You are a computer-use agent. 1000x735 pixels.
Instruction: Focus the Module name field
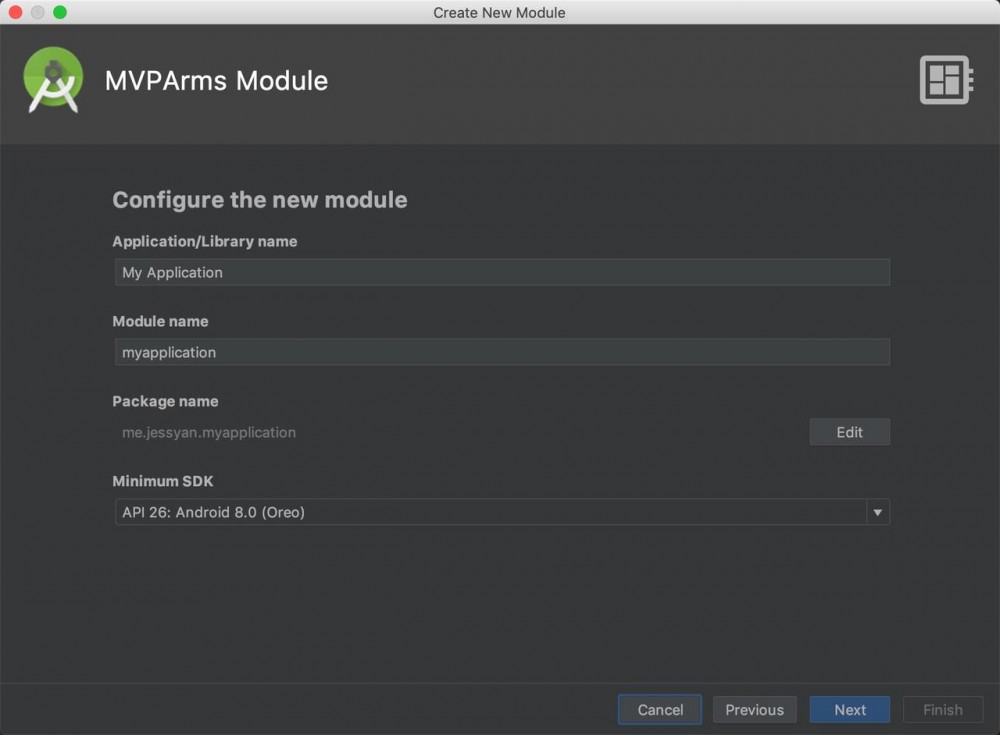point(502,352)
